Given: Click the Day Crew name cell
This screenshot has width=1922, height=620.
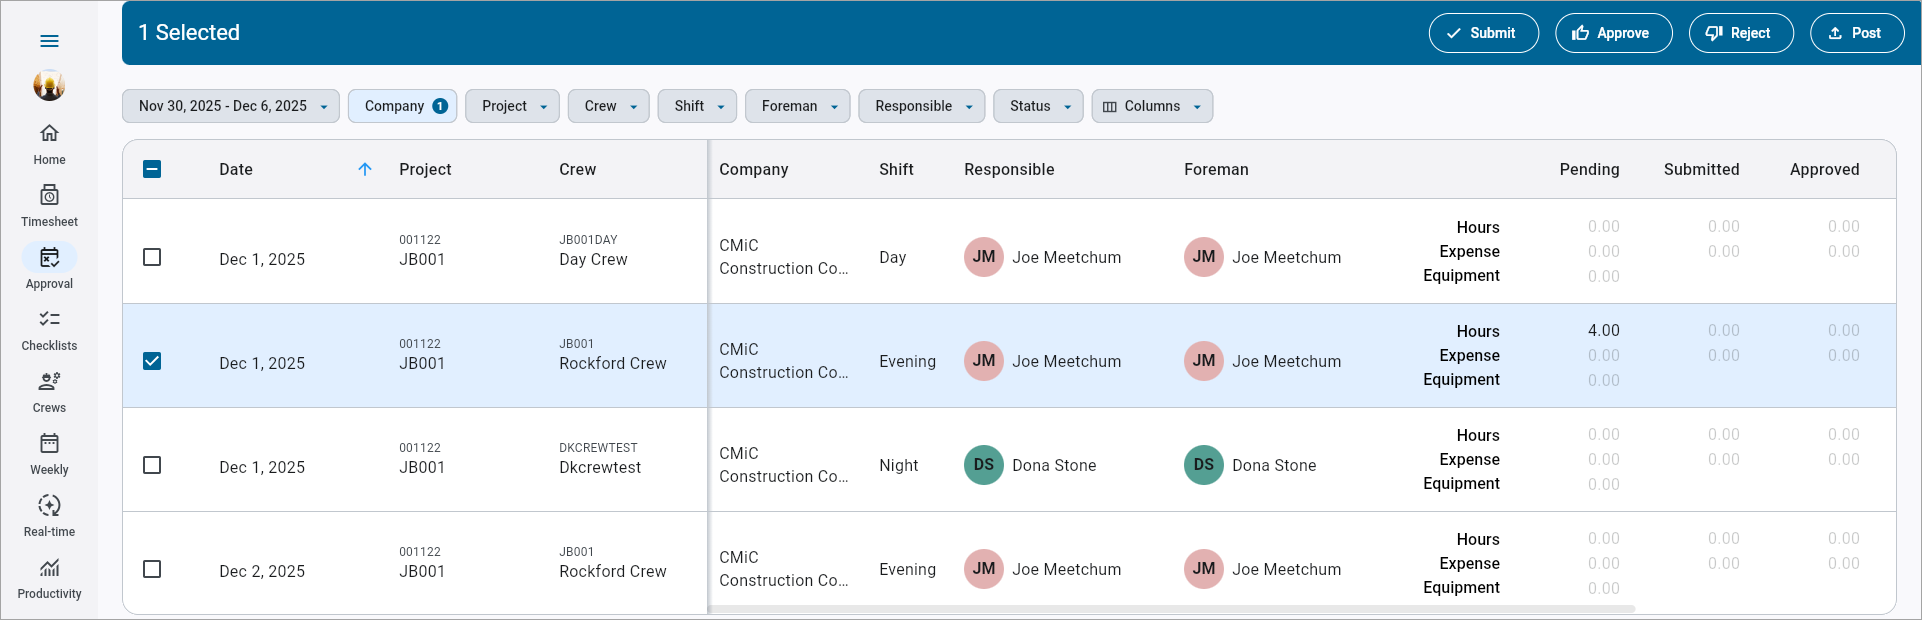Looking at the screenshot, I should (x=593, y=259).
